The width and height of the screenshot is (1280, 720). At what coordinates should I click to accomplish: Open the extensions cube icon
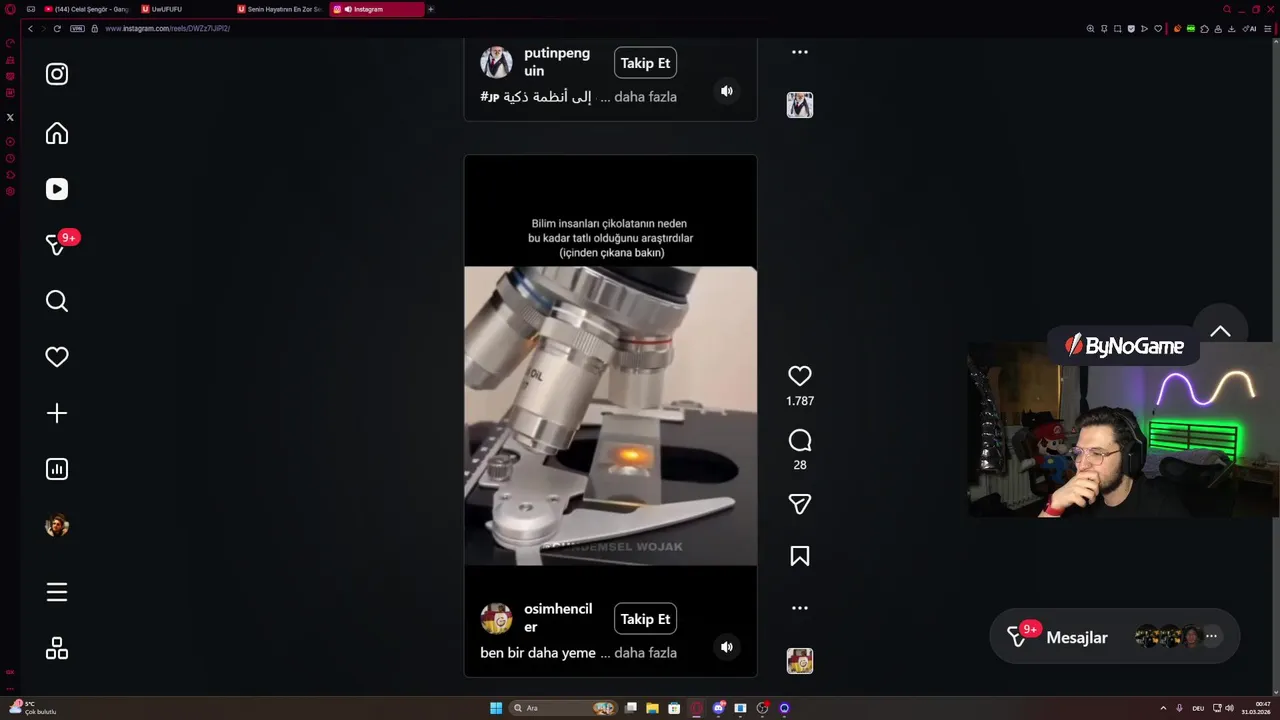[1204, 29]
